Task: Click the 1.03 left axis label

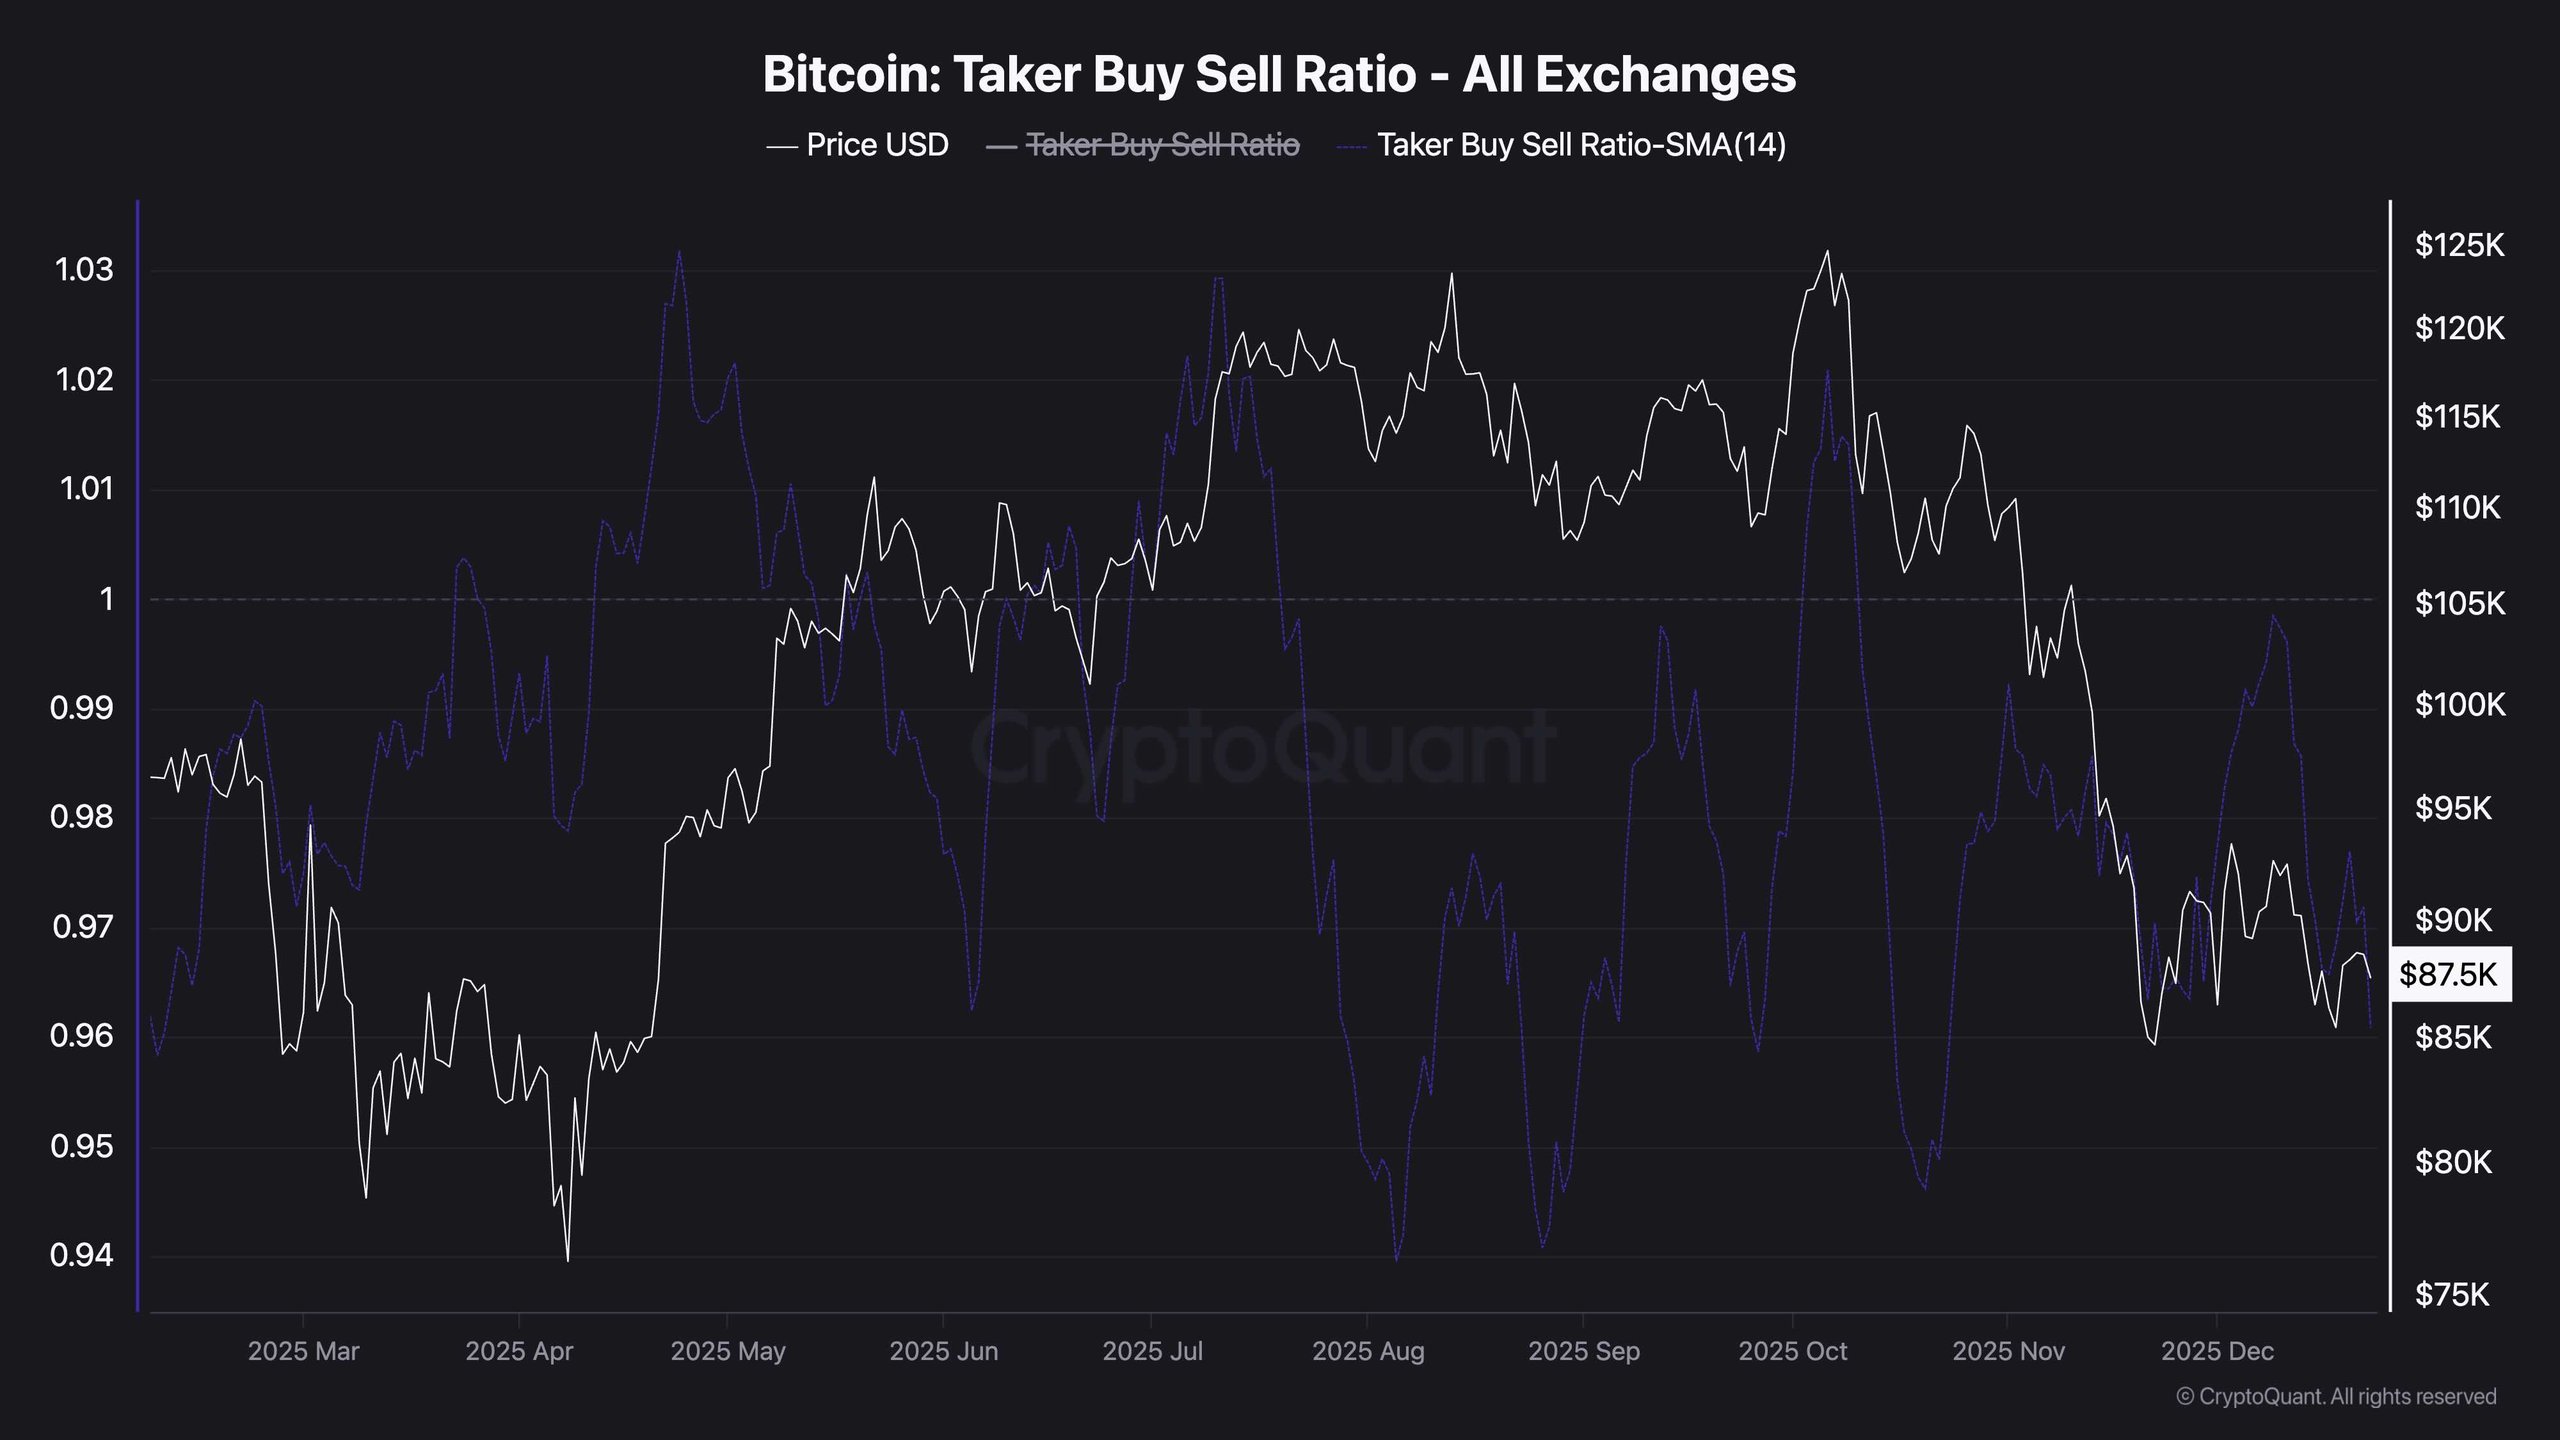Action: pos(84,270)
